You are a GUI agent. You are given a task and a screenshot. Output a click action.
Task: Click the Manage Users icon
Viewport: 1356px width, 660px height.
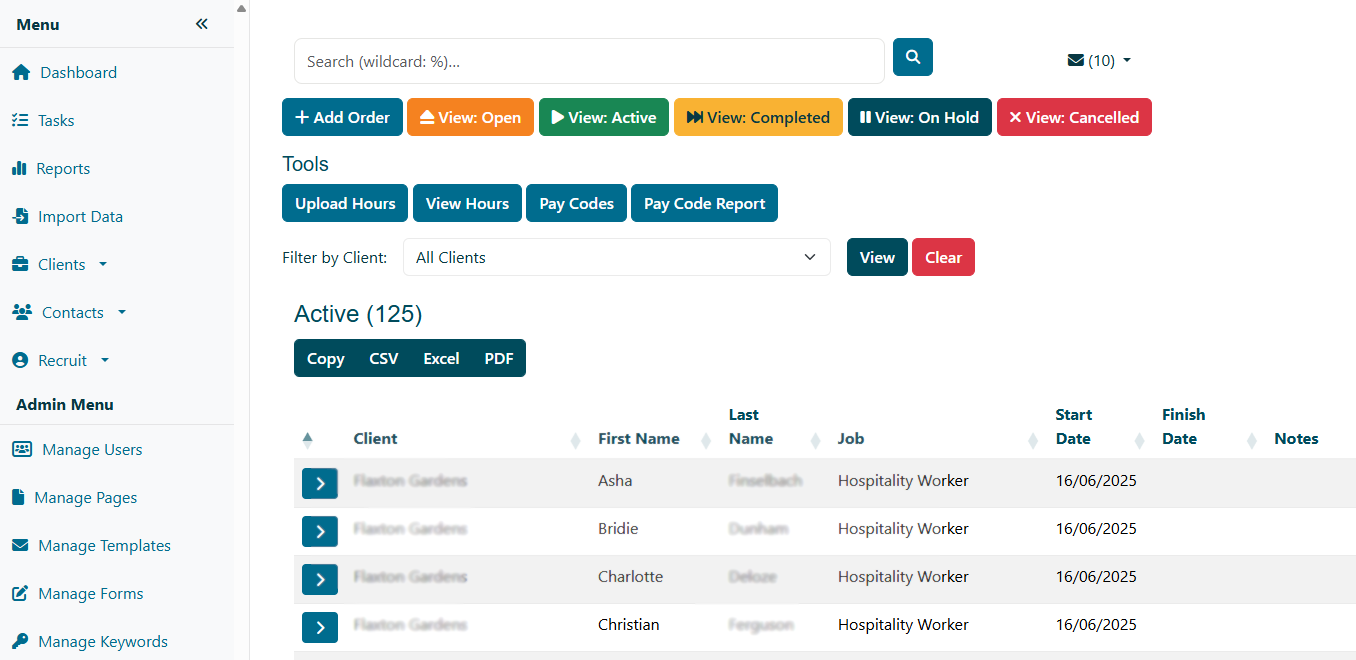click(x=22, y=449)
